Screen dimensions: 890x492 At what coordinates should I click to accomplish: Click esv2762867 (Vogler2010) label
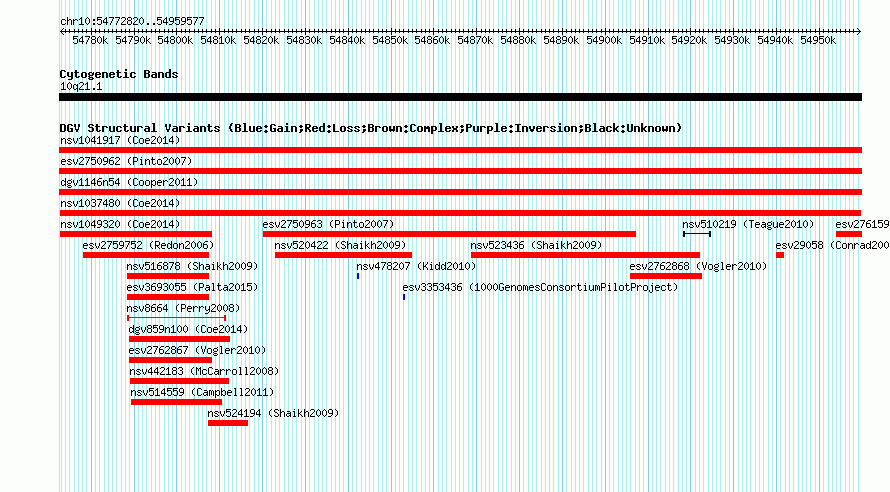tap(198, 350)
